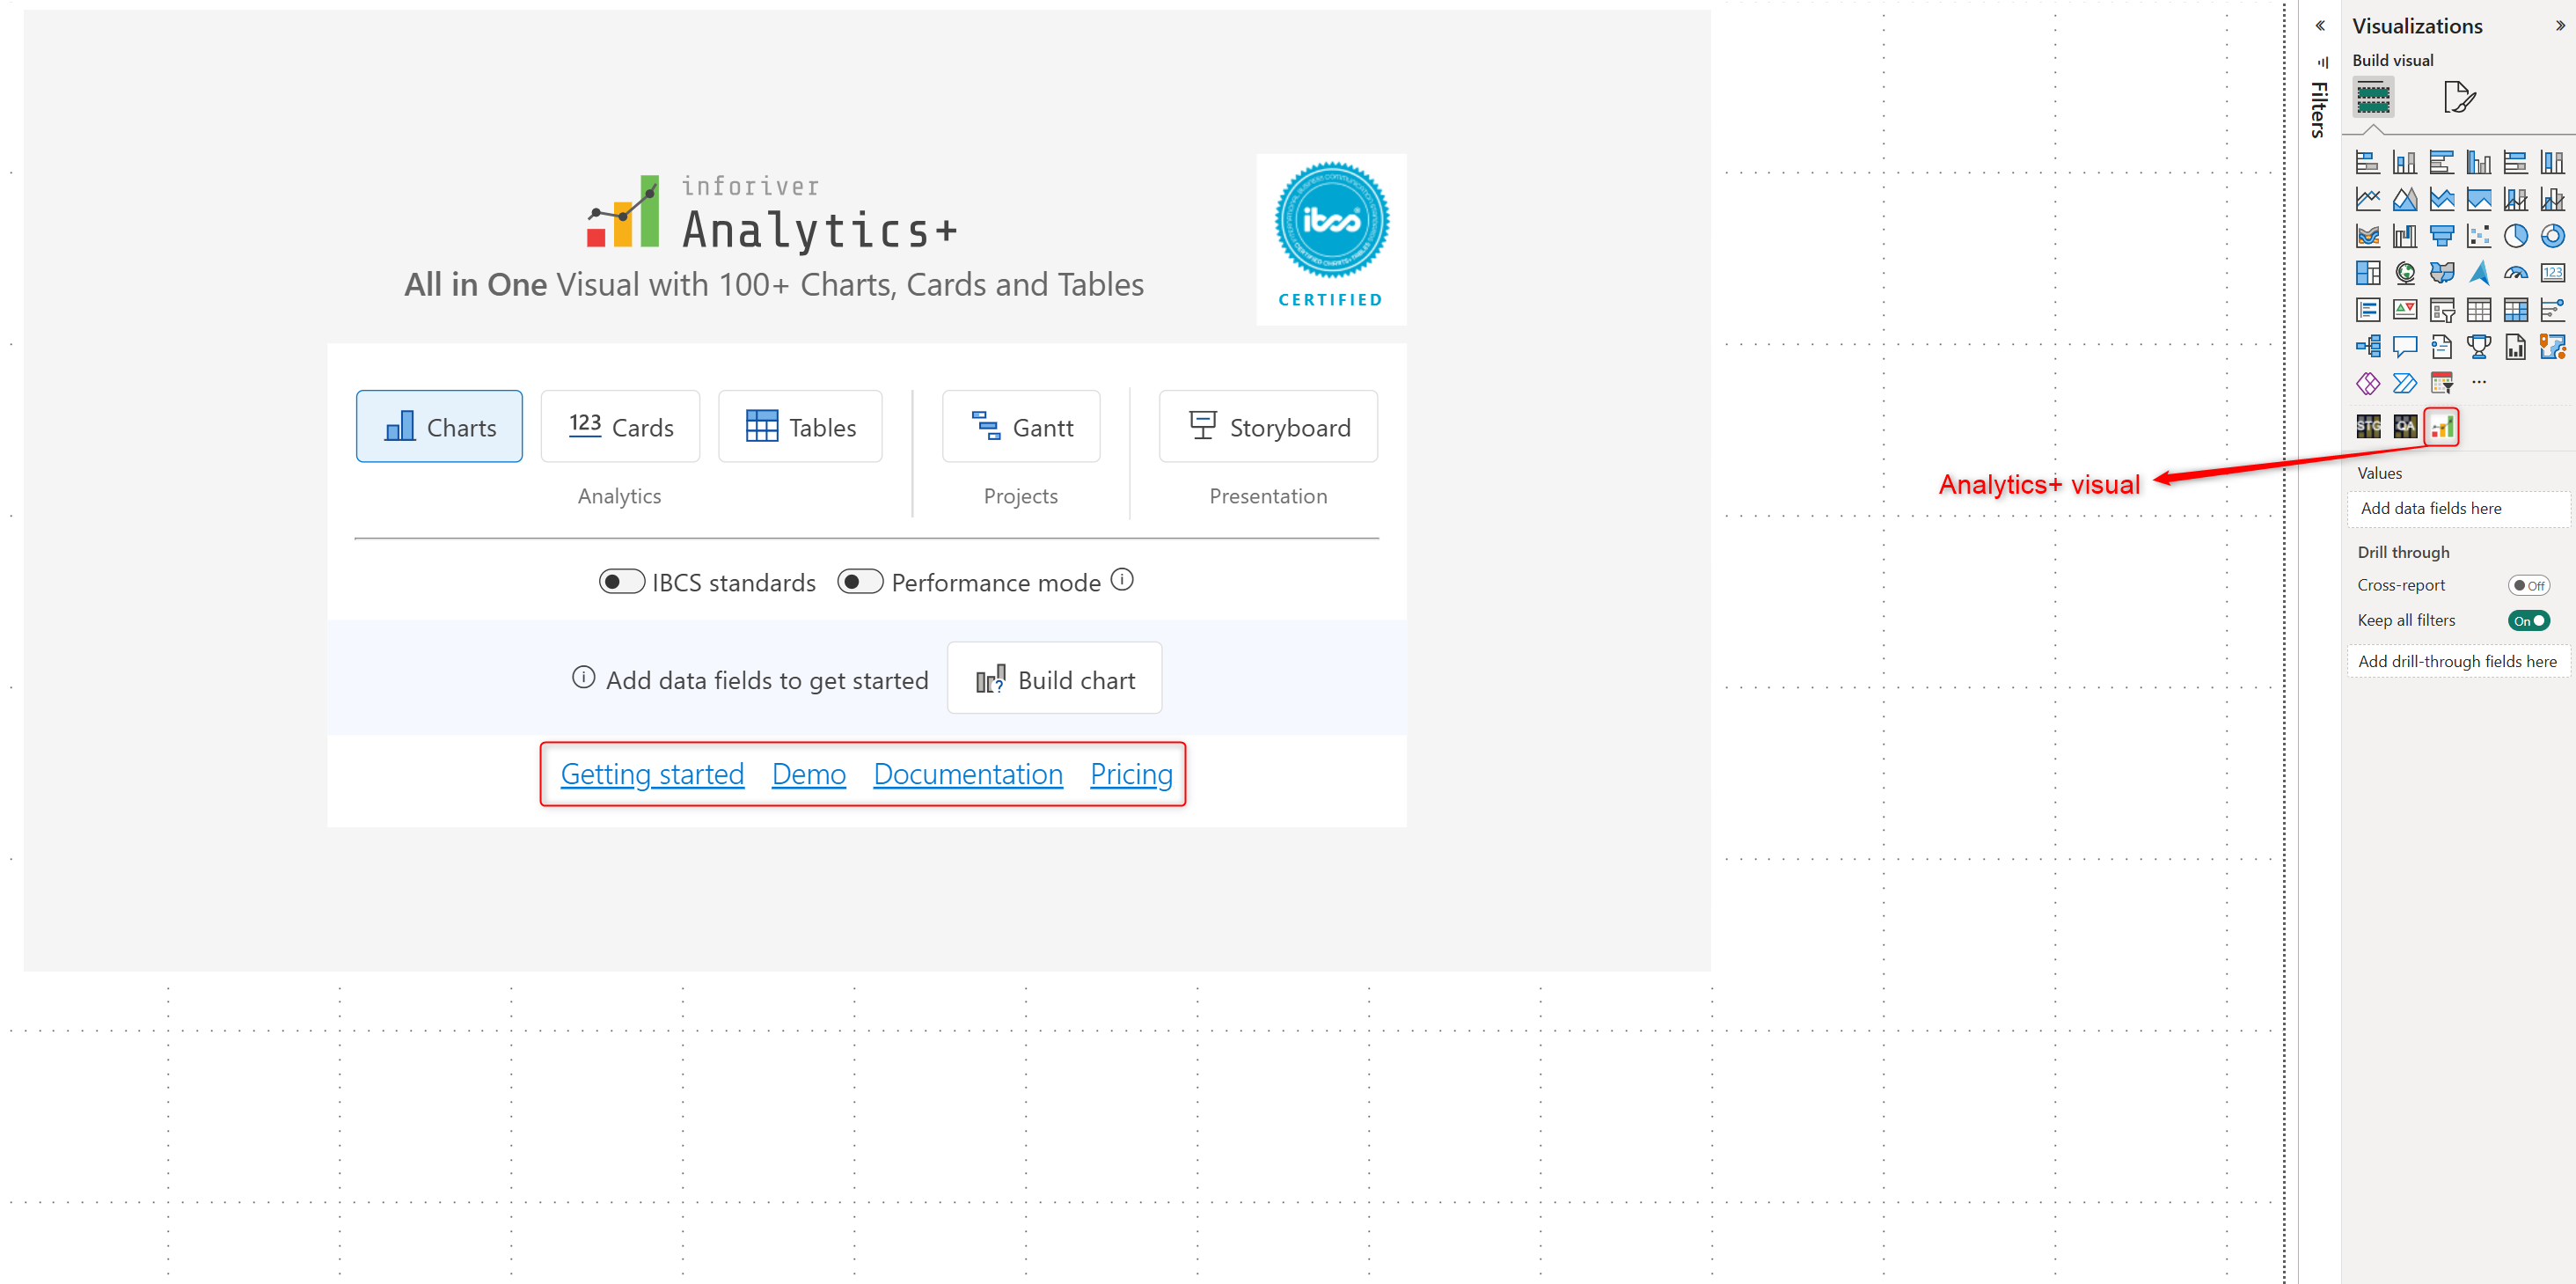Choose the globe map visual icon
2576x1284 pixels.
(2404, 273)
